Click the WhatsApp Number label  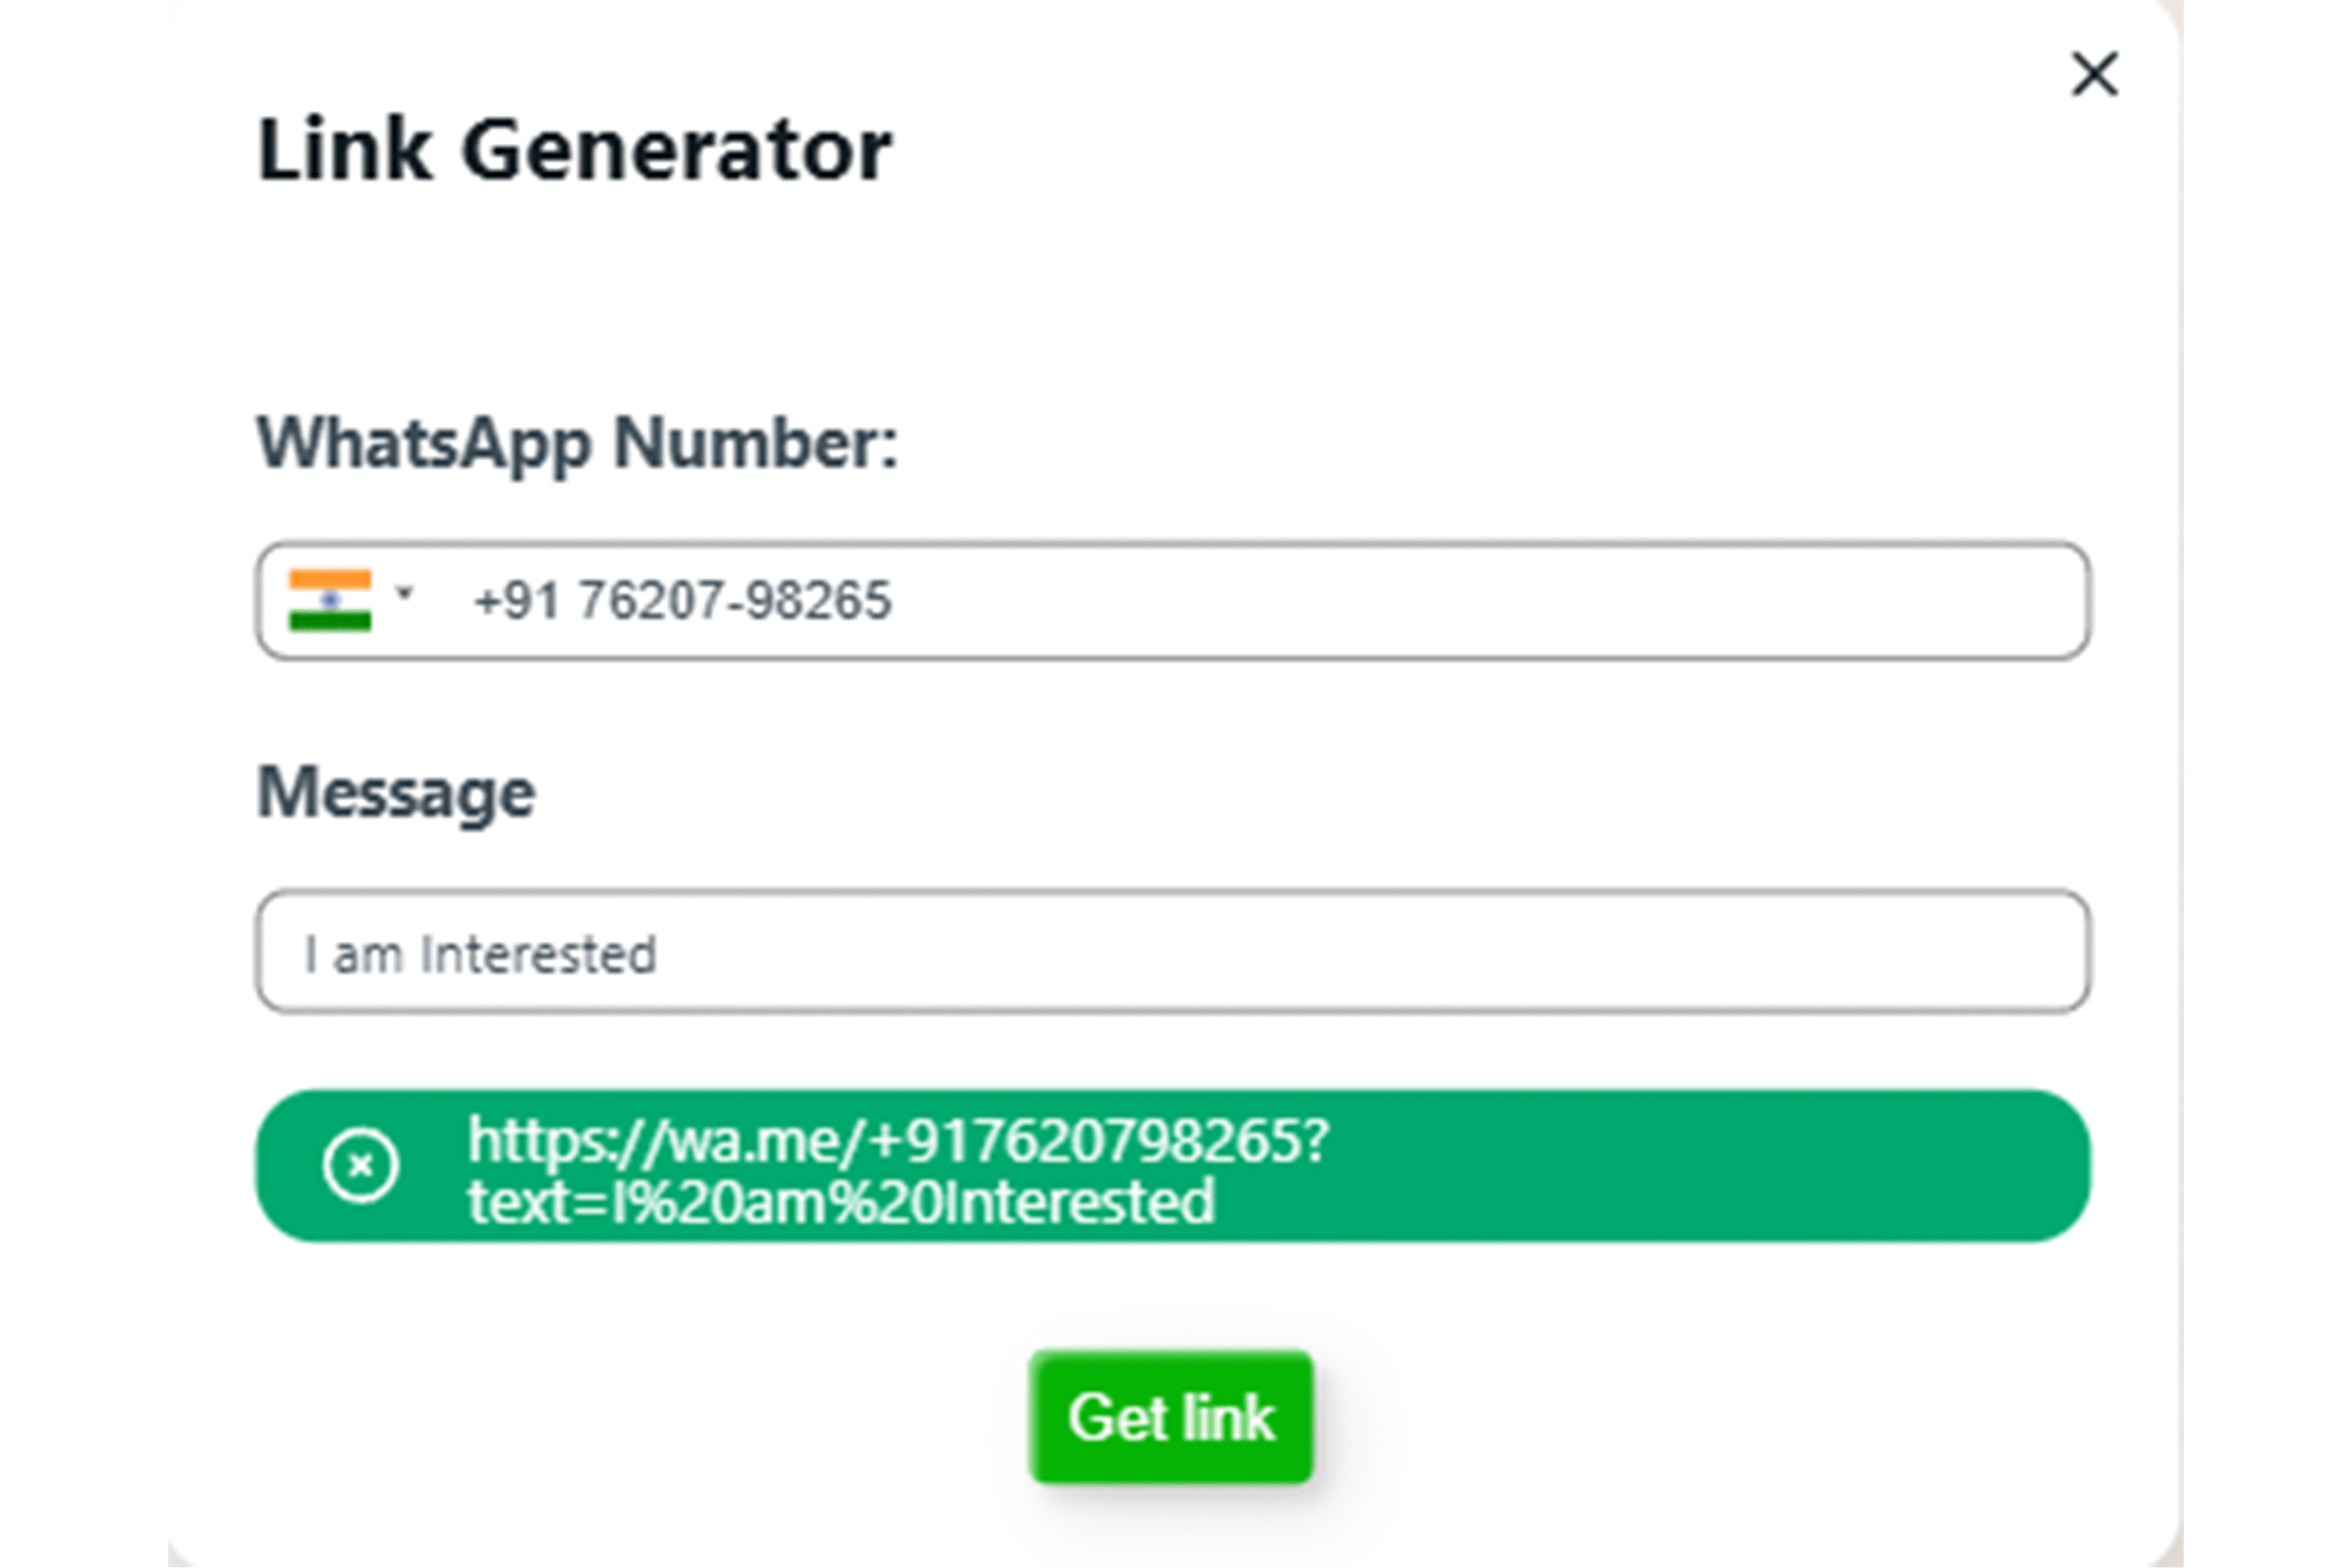click(x=577, y=442)
